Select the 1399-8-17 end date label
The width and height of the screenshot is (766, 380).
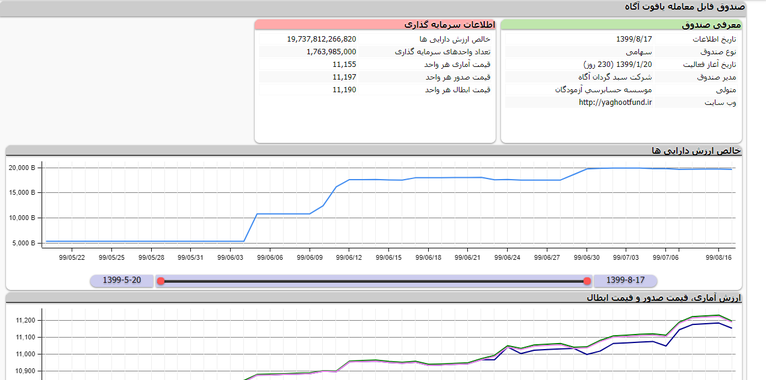click(x=625, y=280)
